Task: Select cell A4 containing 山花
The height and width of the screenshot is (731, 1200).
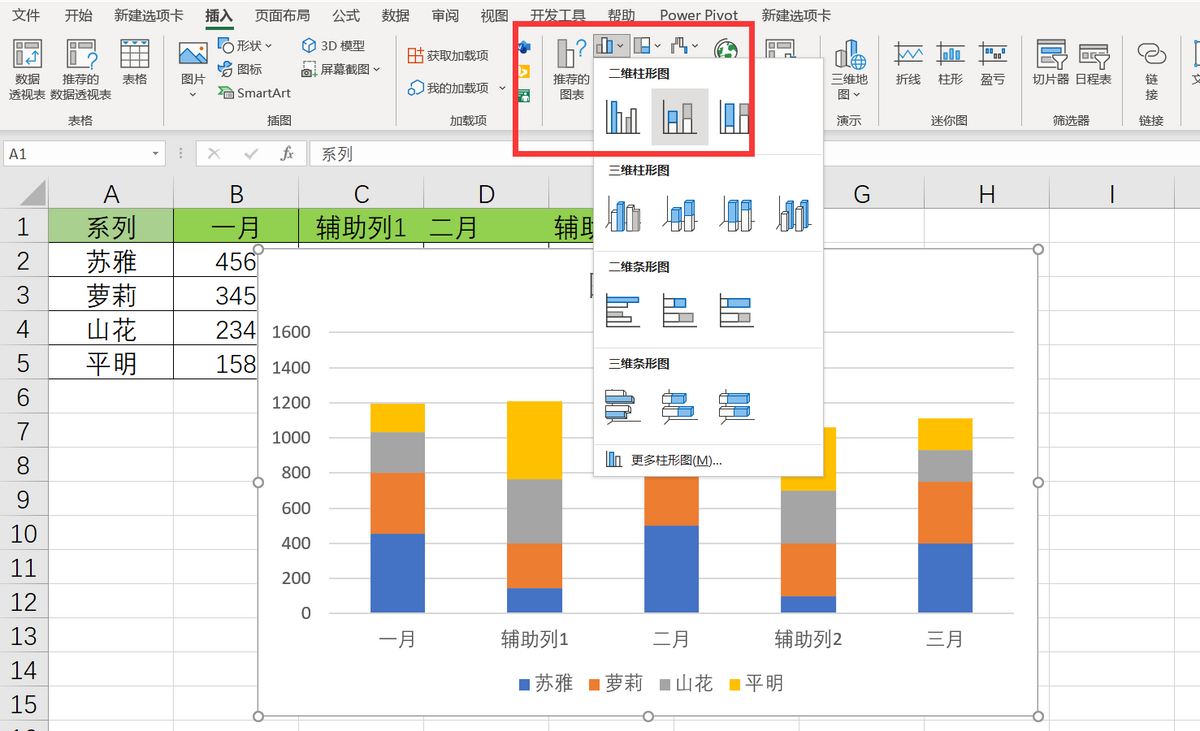Action: (x=111, y=329)
